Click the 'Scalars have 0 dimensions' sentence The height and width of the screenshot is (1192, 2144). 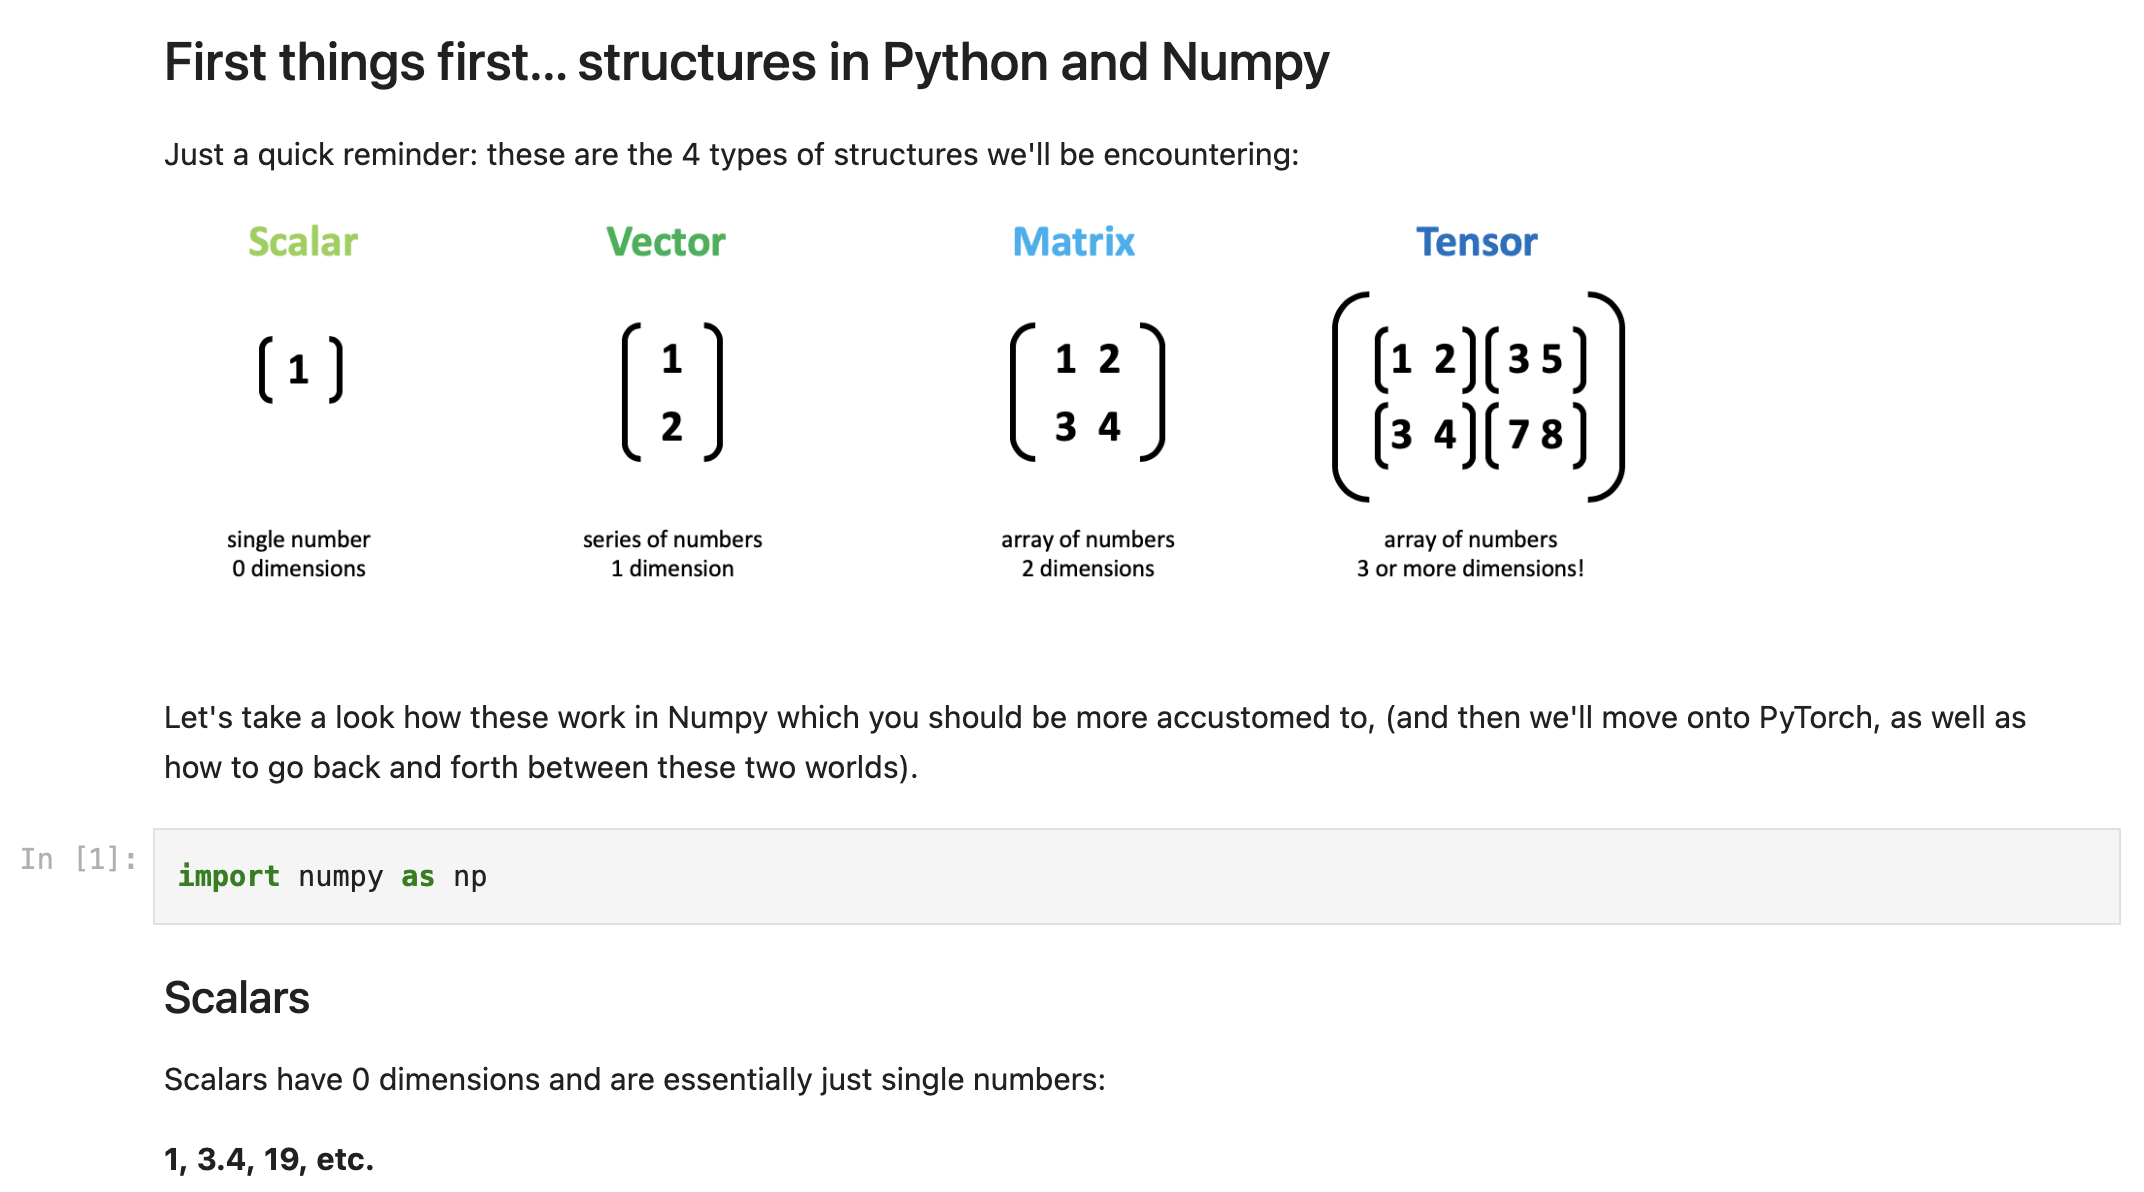click(x=634, y=1080)
